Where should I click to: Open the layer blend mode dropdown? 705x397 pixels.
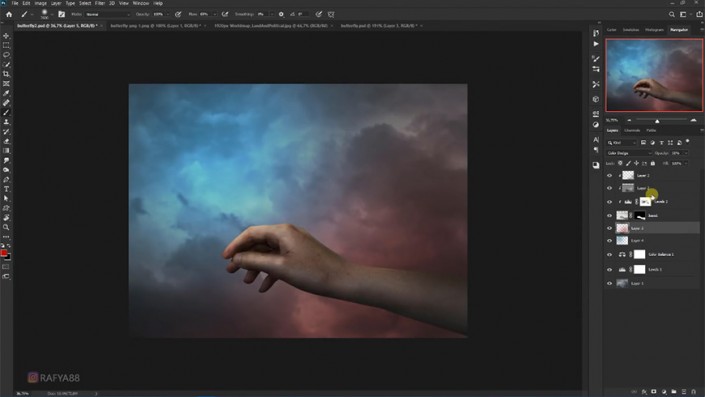(x=629, y=153)
